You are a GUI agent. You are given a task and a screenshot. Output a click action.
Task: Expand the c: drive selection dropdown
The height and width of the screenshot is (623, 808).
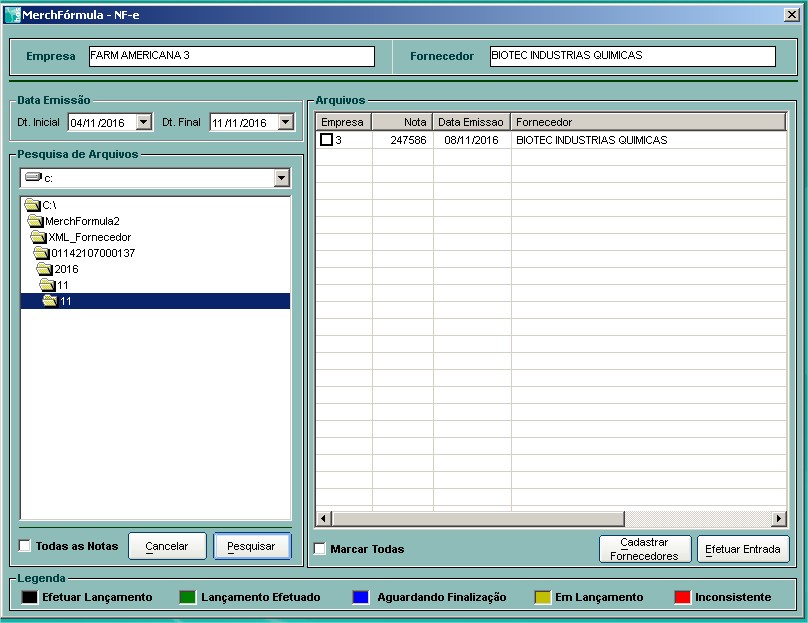coord(281,178)
